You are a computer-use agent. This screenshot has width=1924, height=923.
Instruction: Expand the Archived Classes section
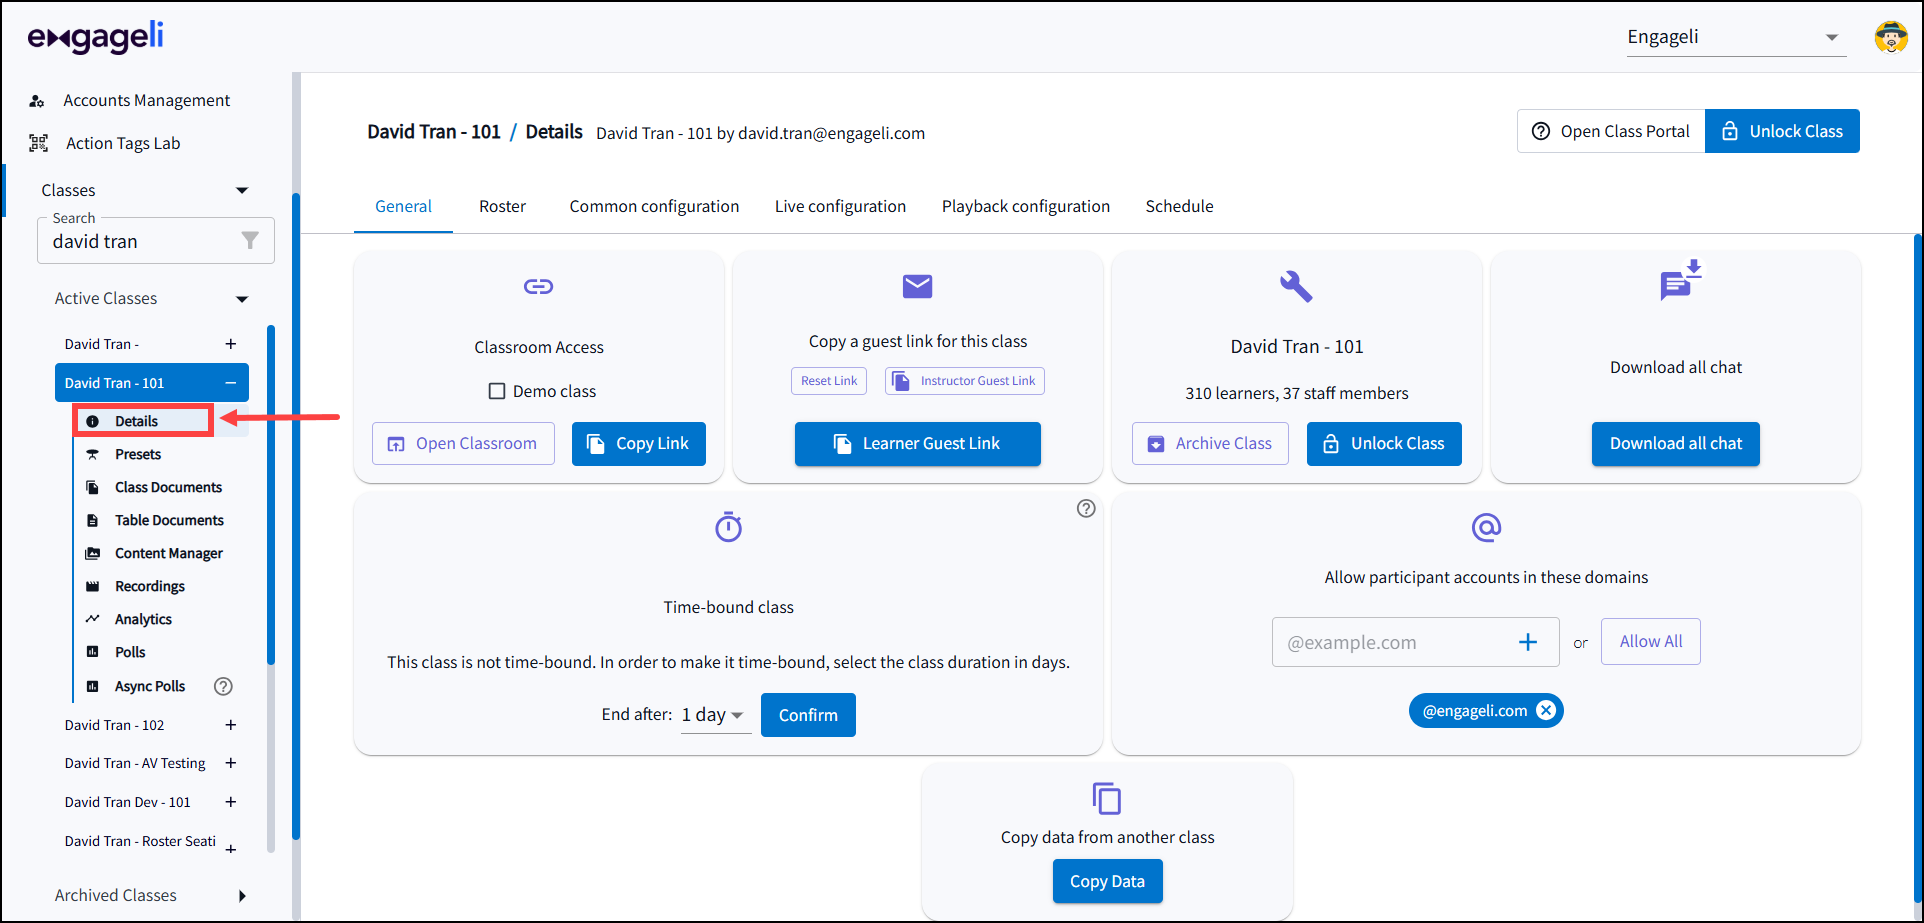click(x=242, y=895)
